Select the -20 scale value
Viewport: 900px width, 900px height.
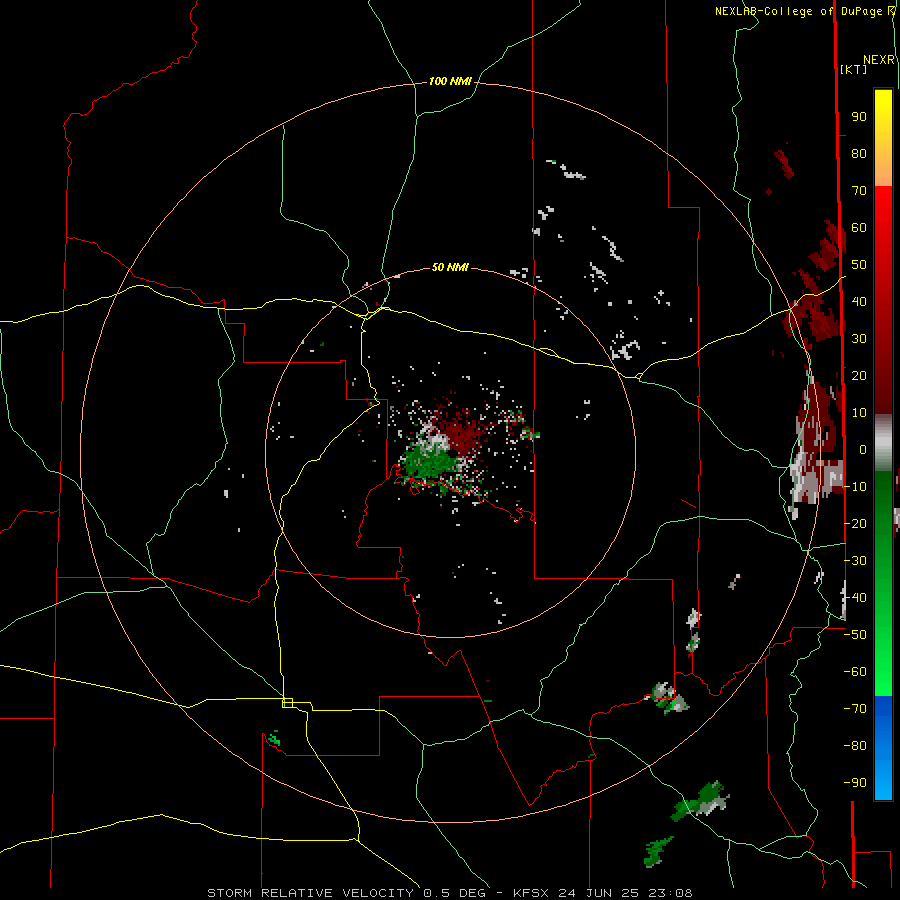[855, 524]
